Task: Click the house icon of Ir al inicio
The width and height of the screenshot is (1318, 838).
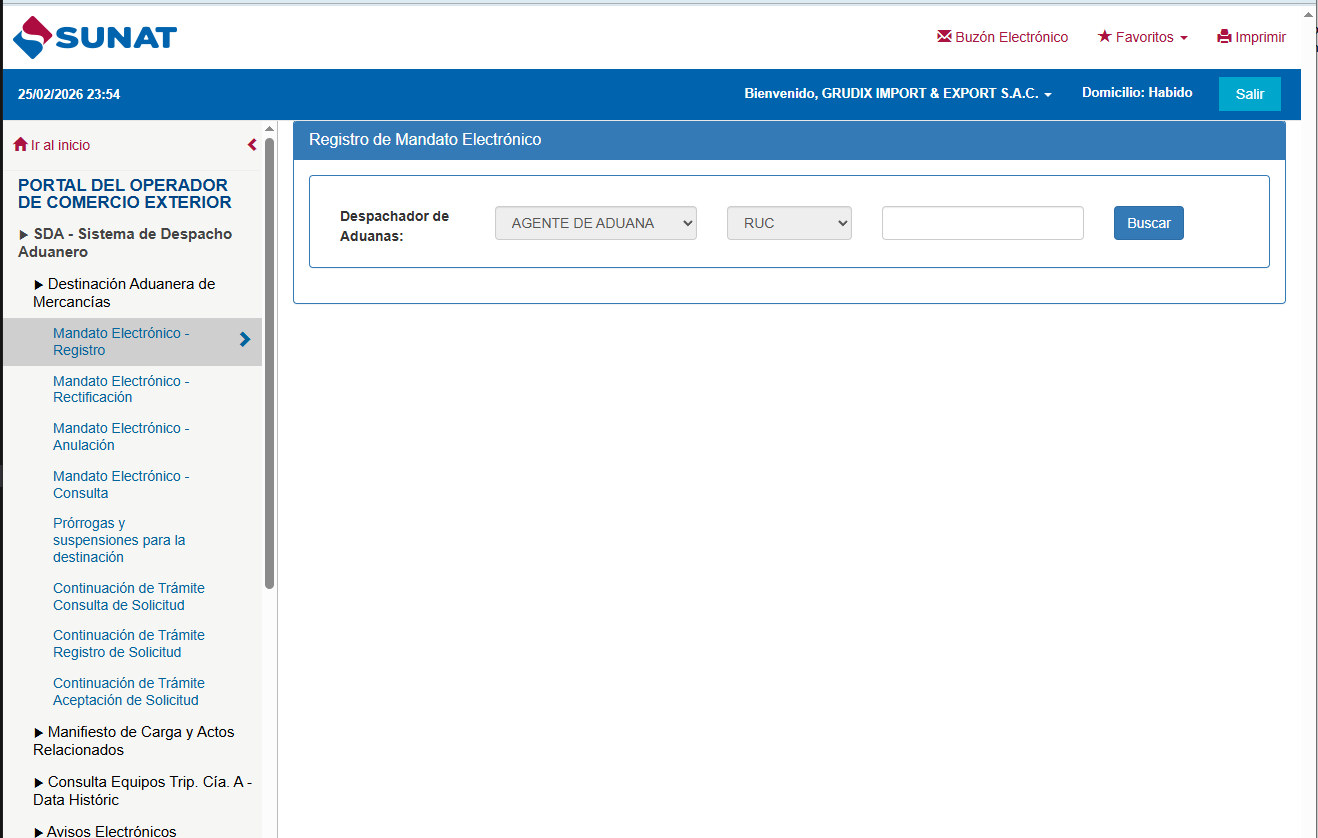Action: coord(20,144)
